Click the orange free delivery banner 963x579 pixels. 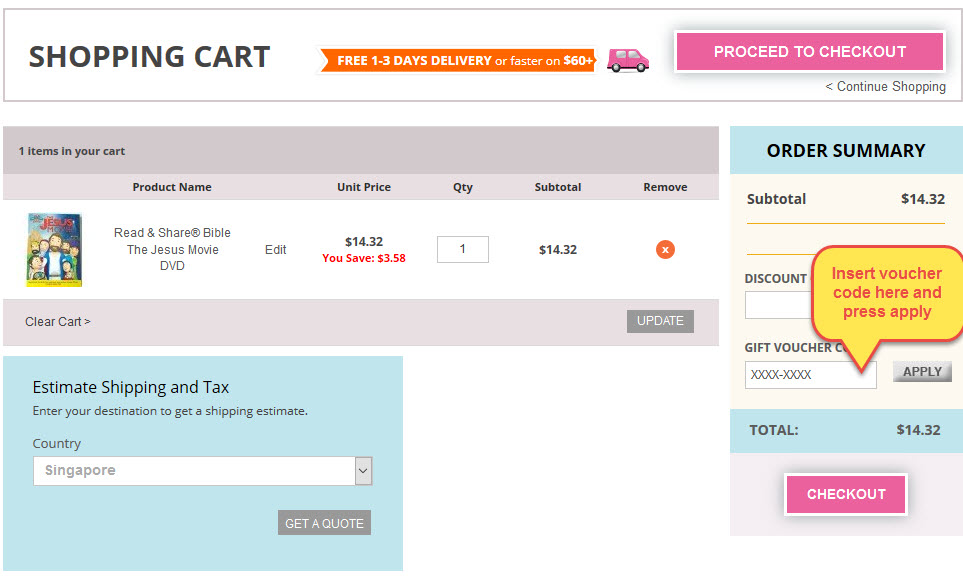point(457,61)
